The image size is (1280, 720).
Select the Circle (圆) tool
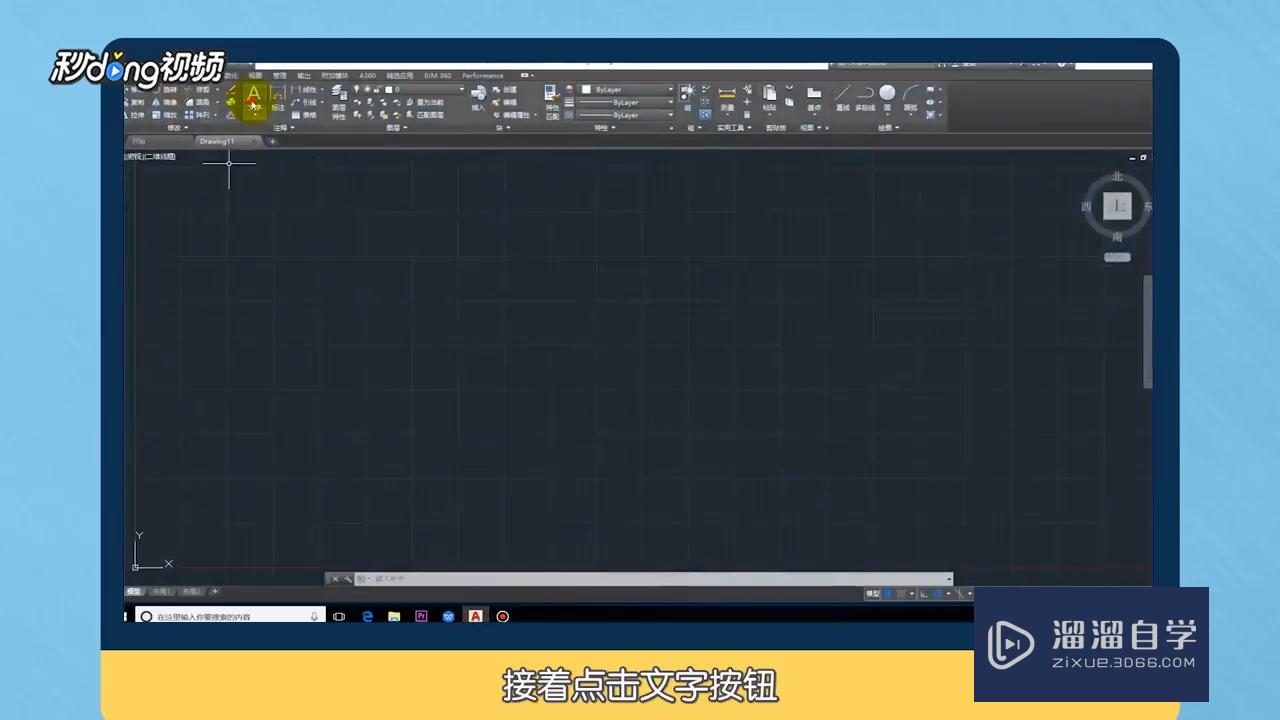pyautogui.click(x=887, y=97)
